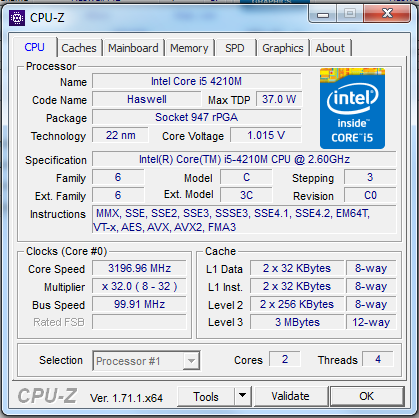Click the Tools button

[206, 396]
